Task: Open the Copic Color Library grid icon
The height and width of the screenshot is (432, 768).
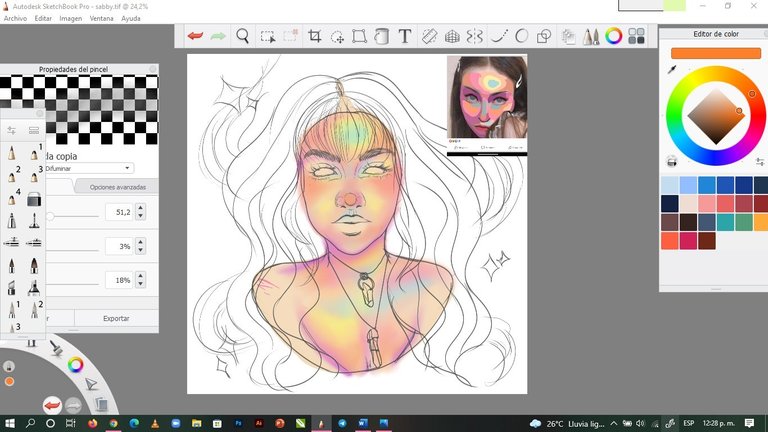Action: (636, 36)
